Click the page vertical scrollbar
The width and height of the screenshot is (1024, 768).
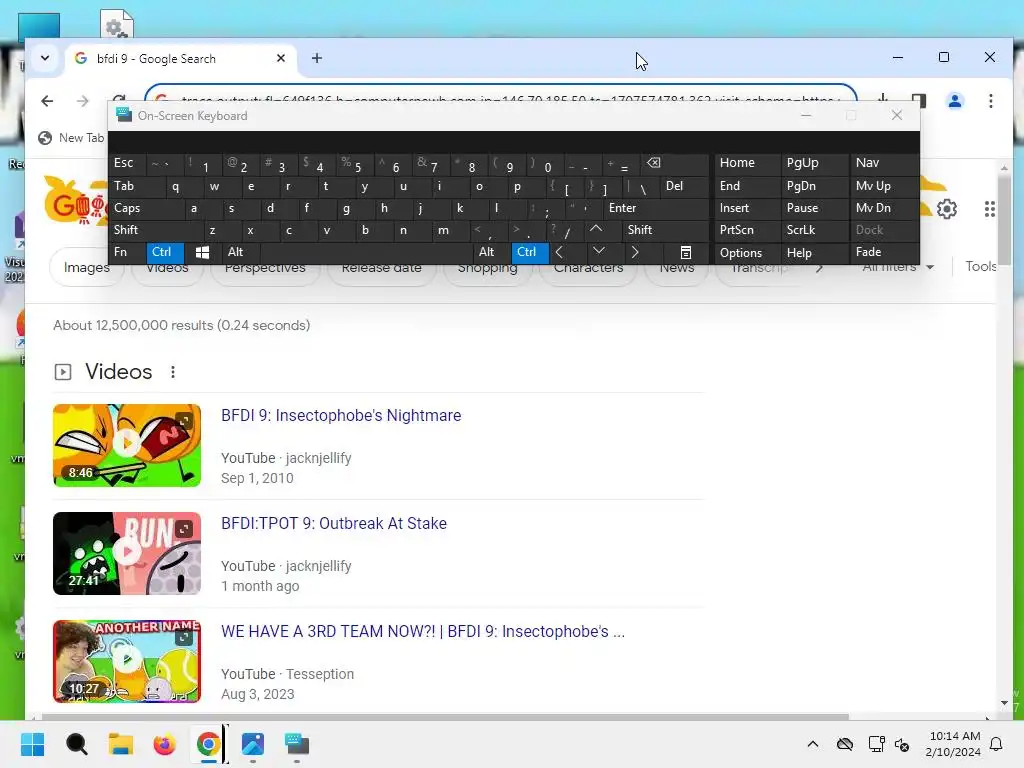[x=1004, y=221]
